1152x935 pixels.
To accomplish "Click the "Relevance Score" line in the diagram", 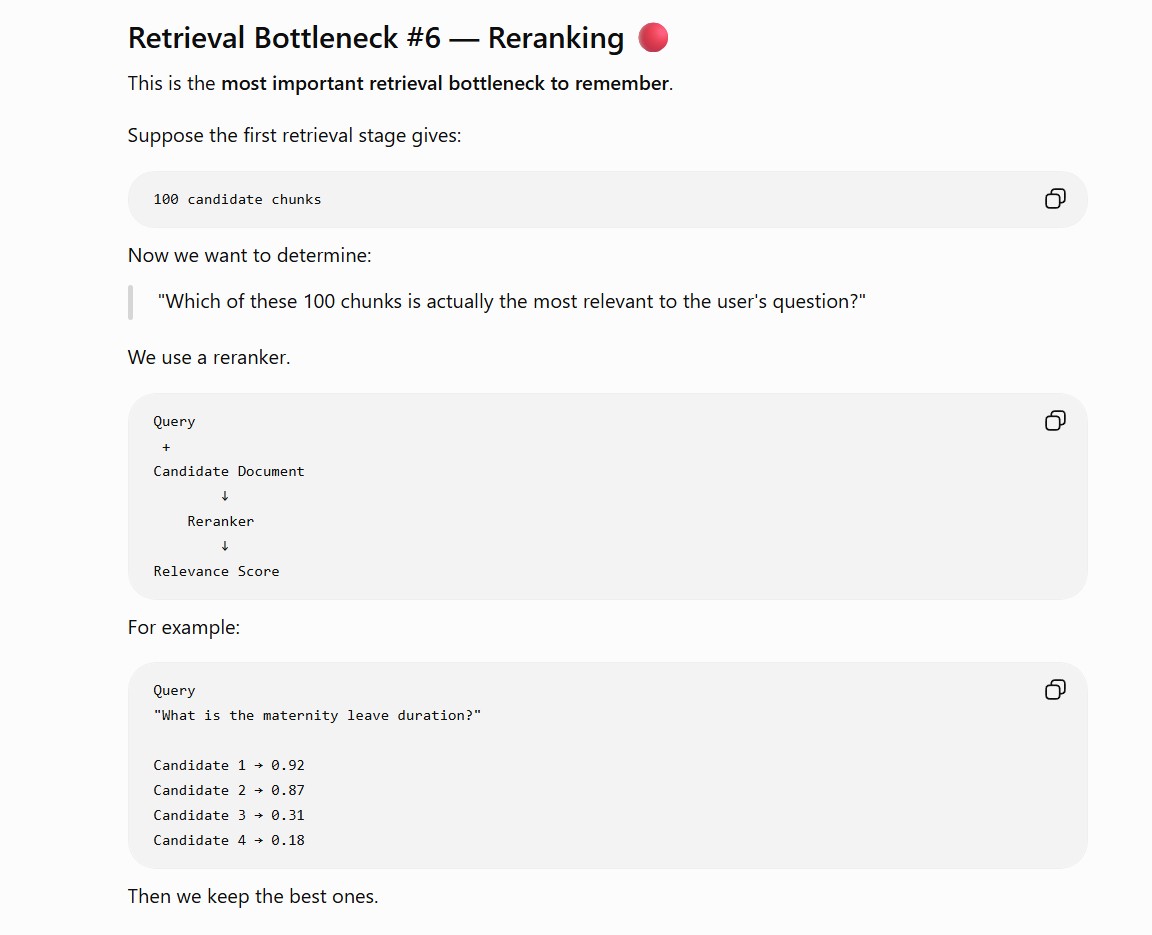I will point(216,571).
